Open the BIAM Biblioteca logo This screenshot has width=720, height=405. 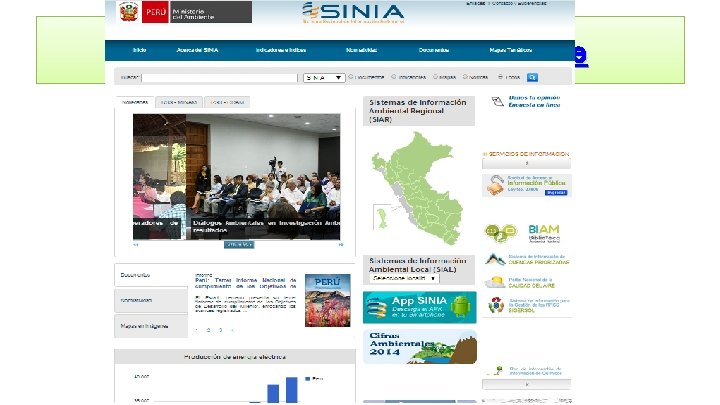tap(544, 233)
